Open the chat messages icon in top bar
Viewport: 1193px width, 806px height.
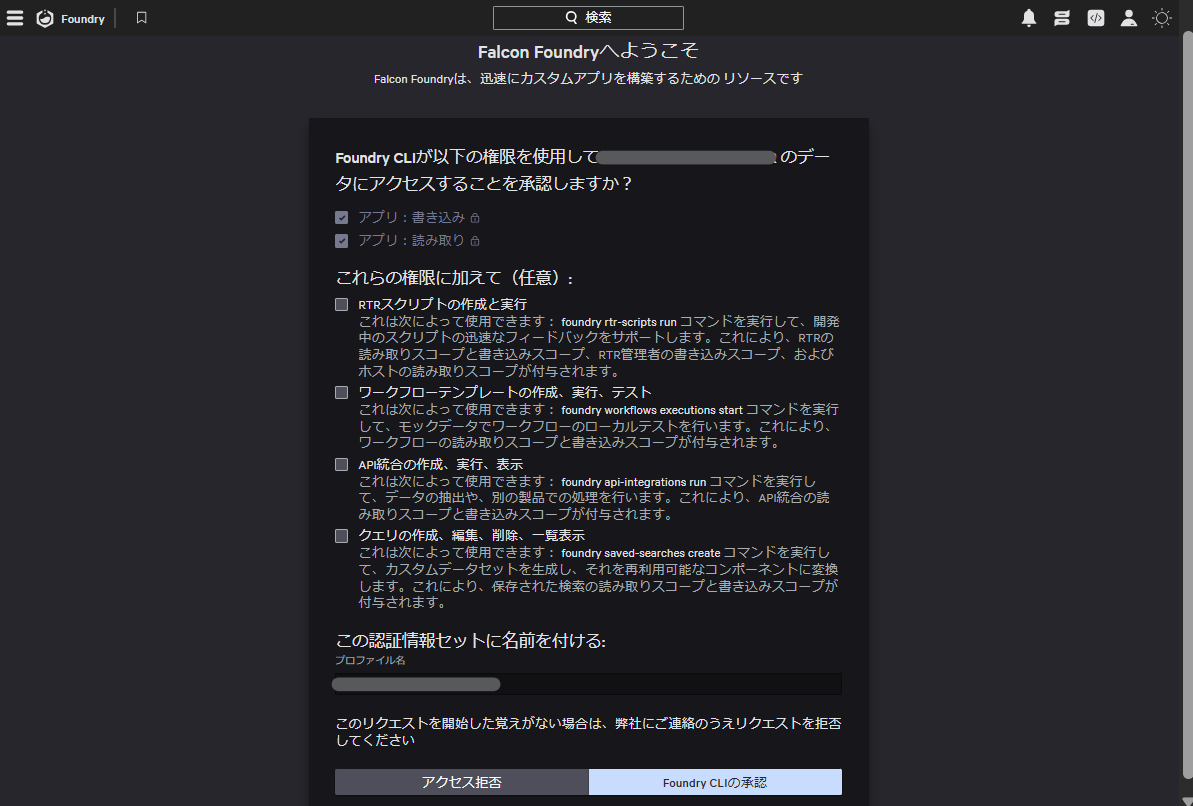point(1062,17)
